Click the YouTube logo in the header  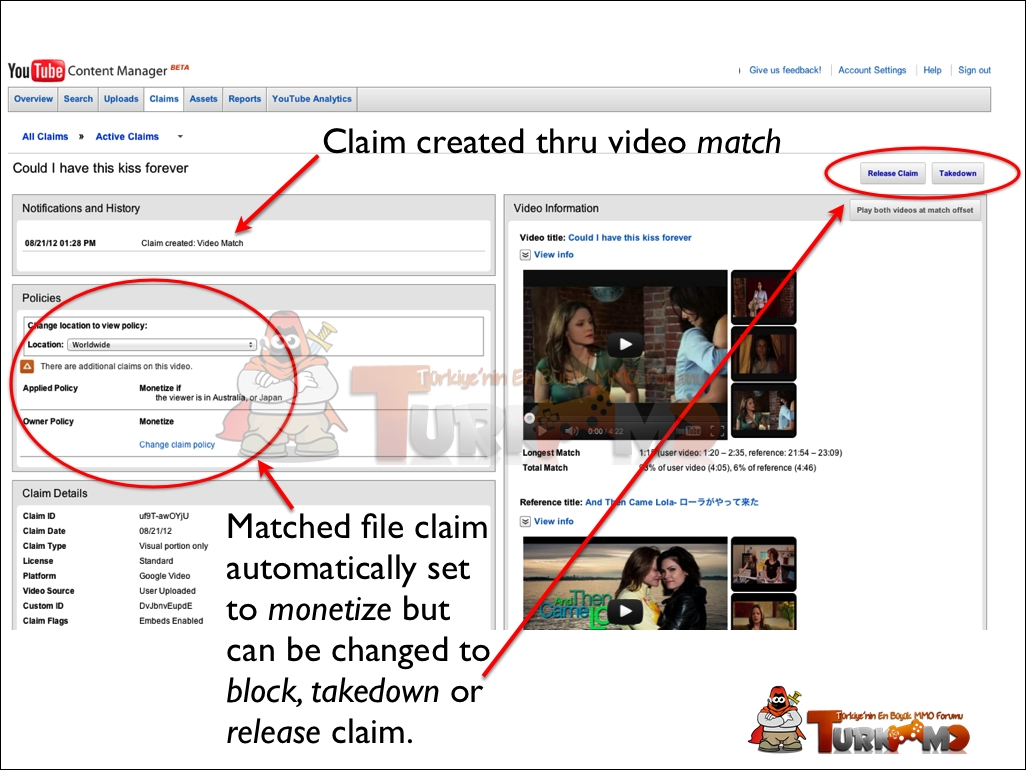[36, 70]
